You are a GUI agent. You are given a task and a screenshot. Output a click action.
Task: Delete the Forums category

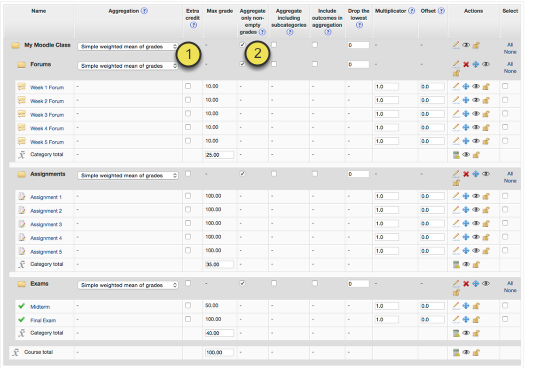pyautogui.click(x=466, y=64)
